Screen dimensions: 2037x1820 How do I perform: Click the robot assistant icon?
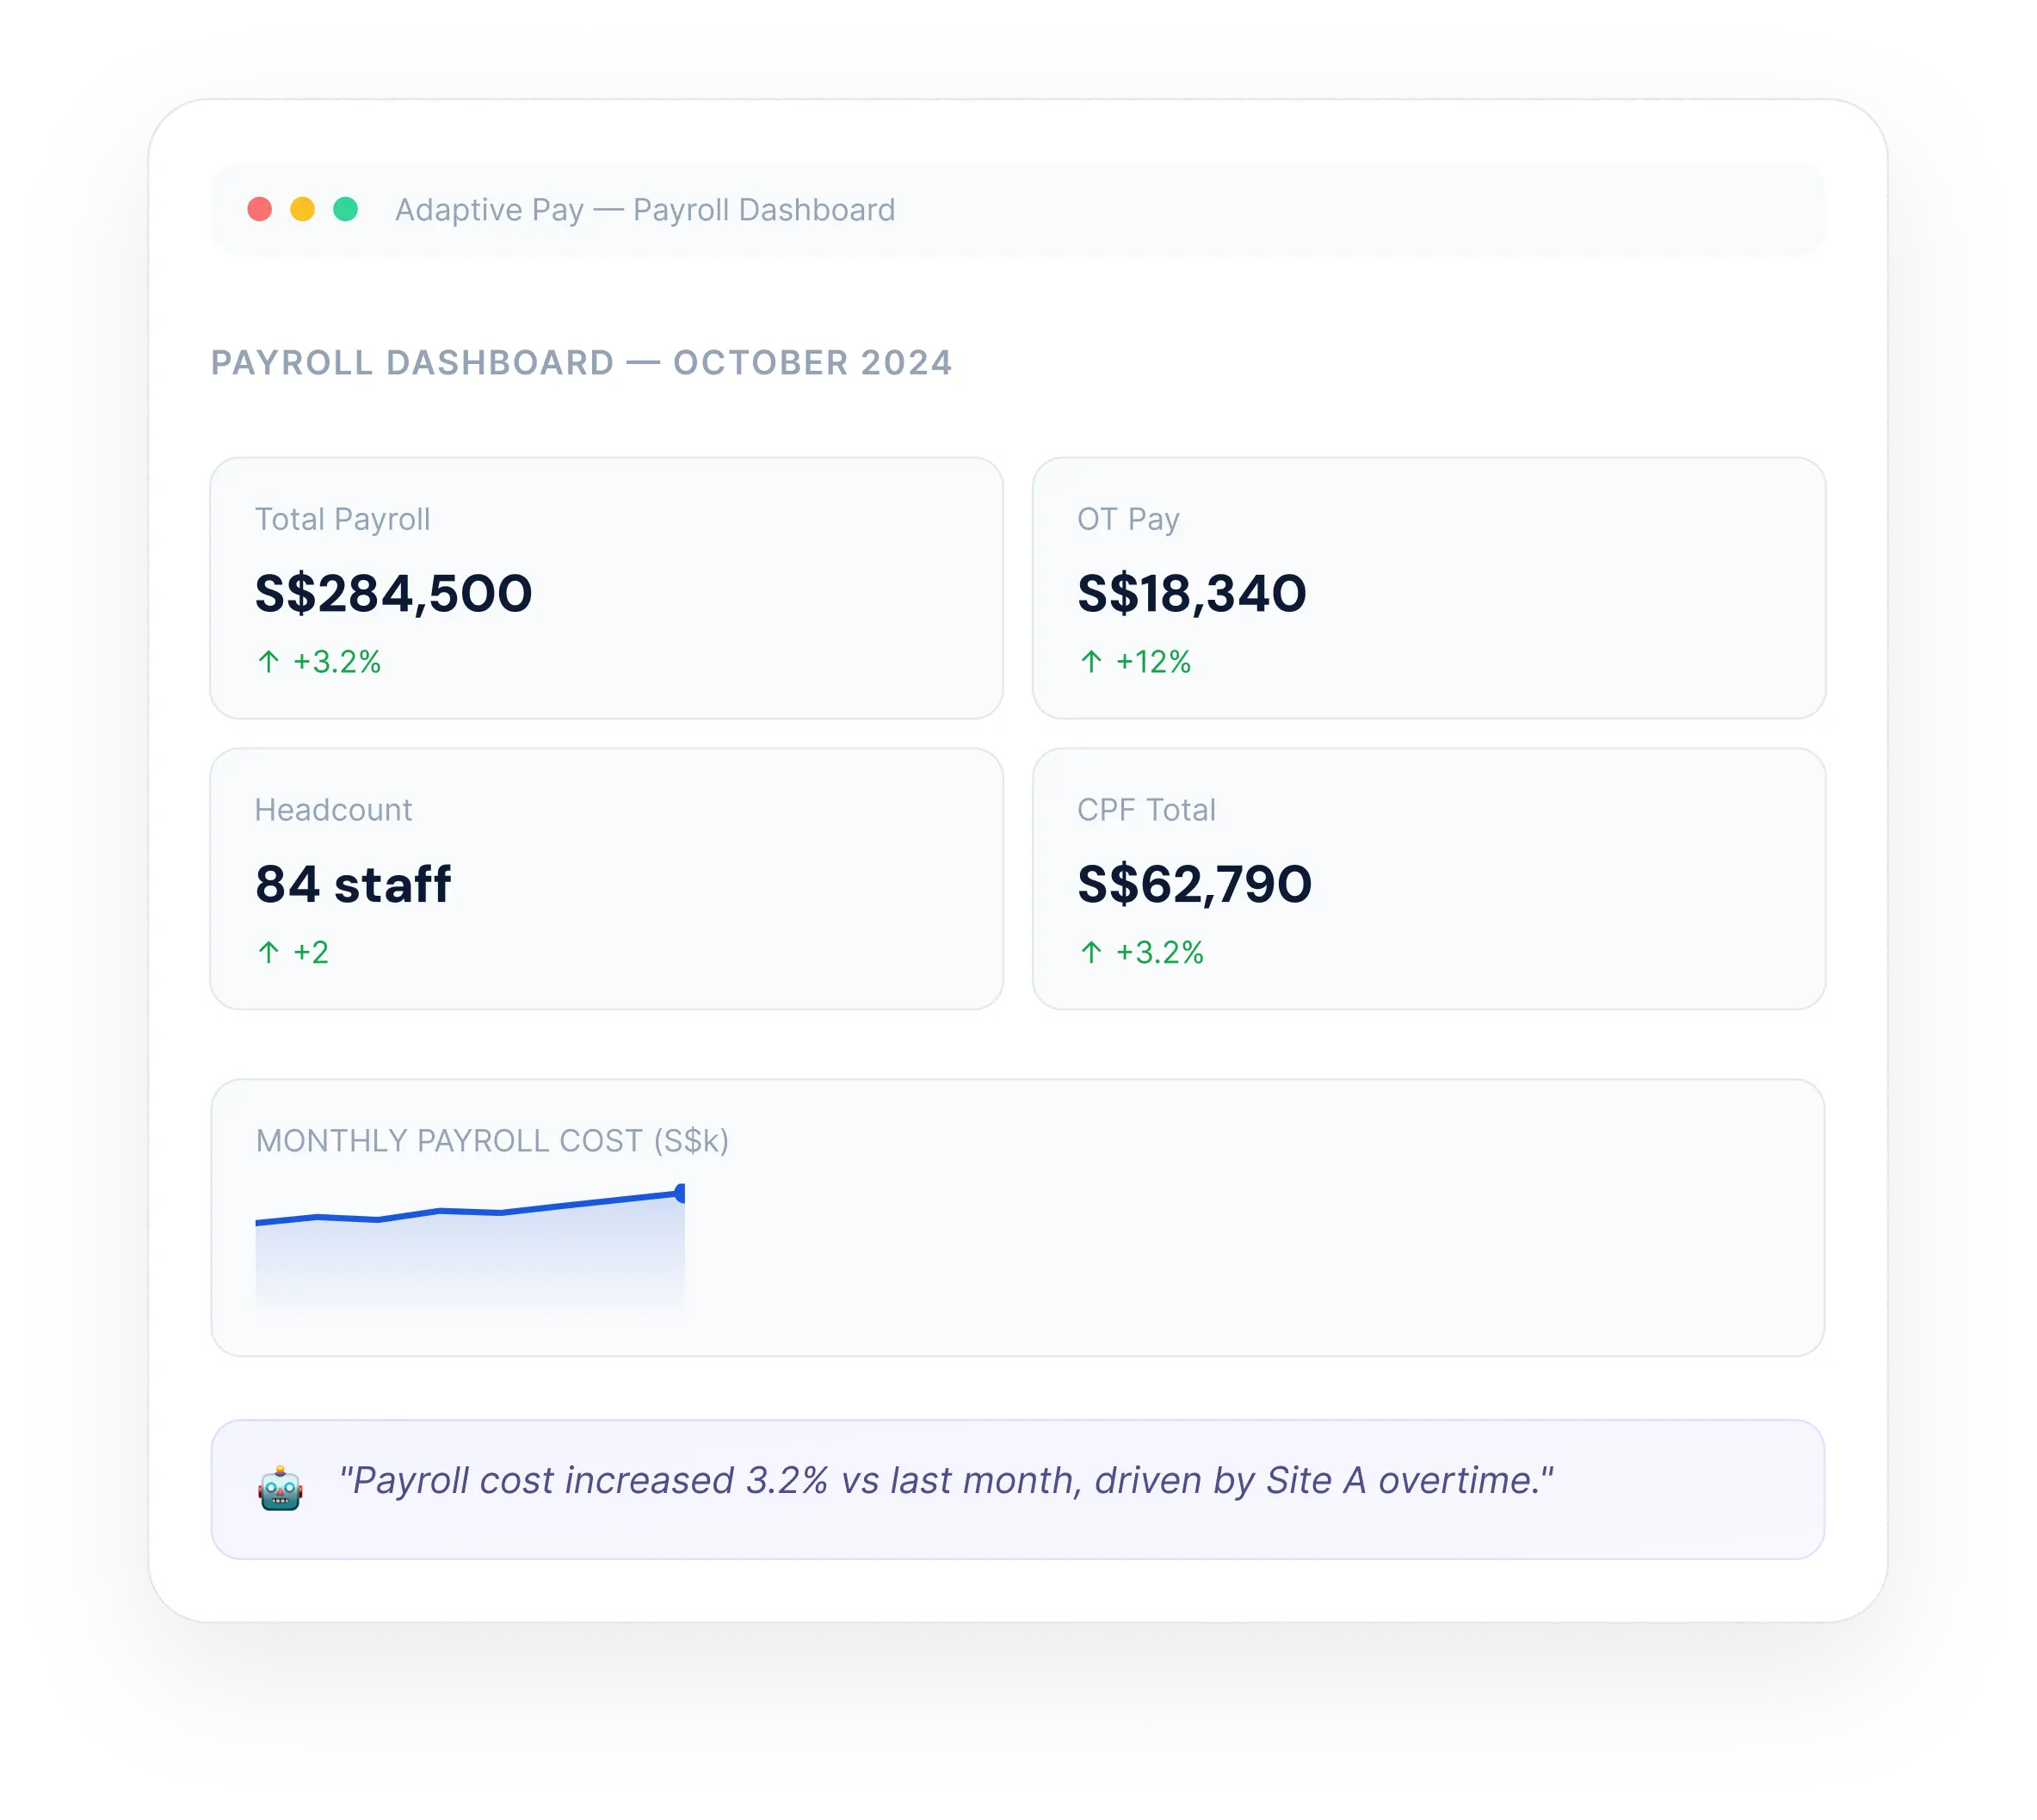[280, 1490]
